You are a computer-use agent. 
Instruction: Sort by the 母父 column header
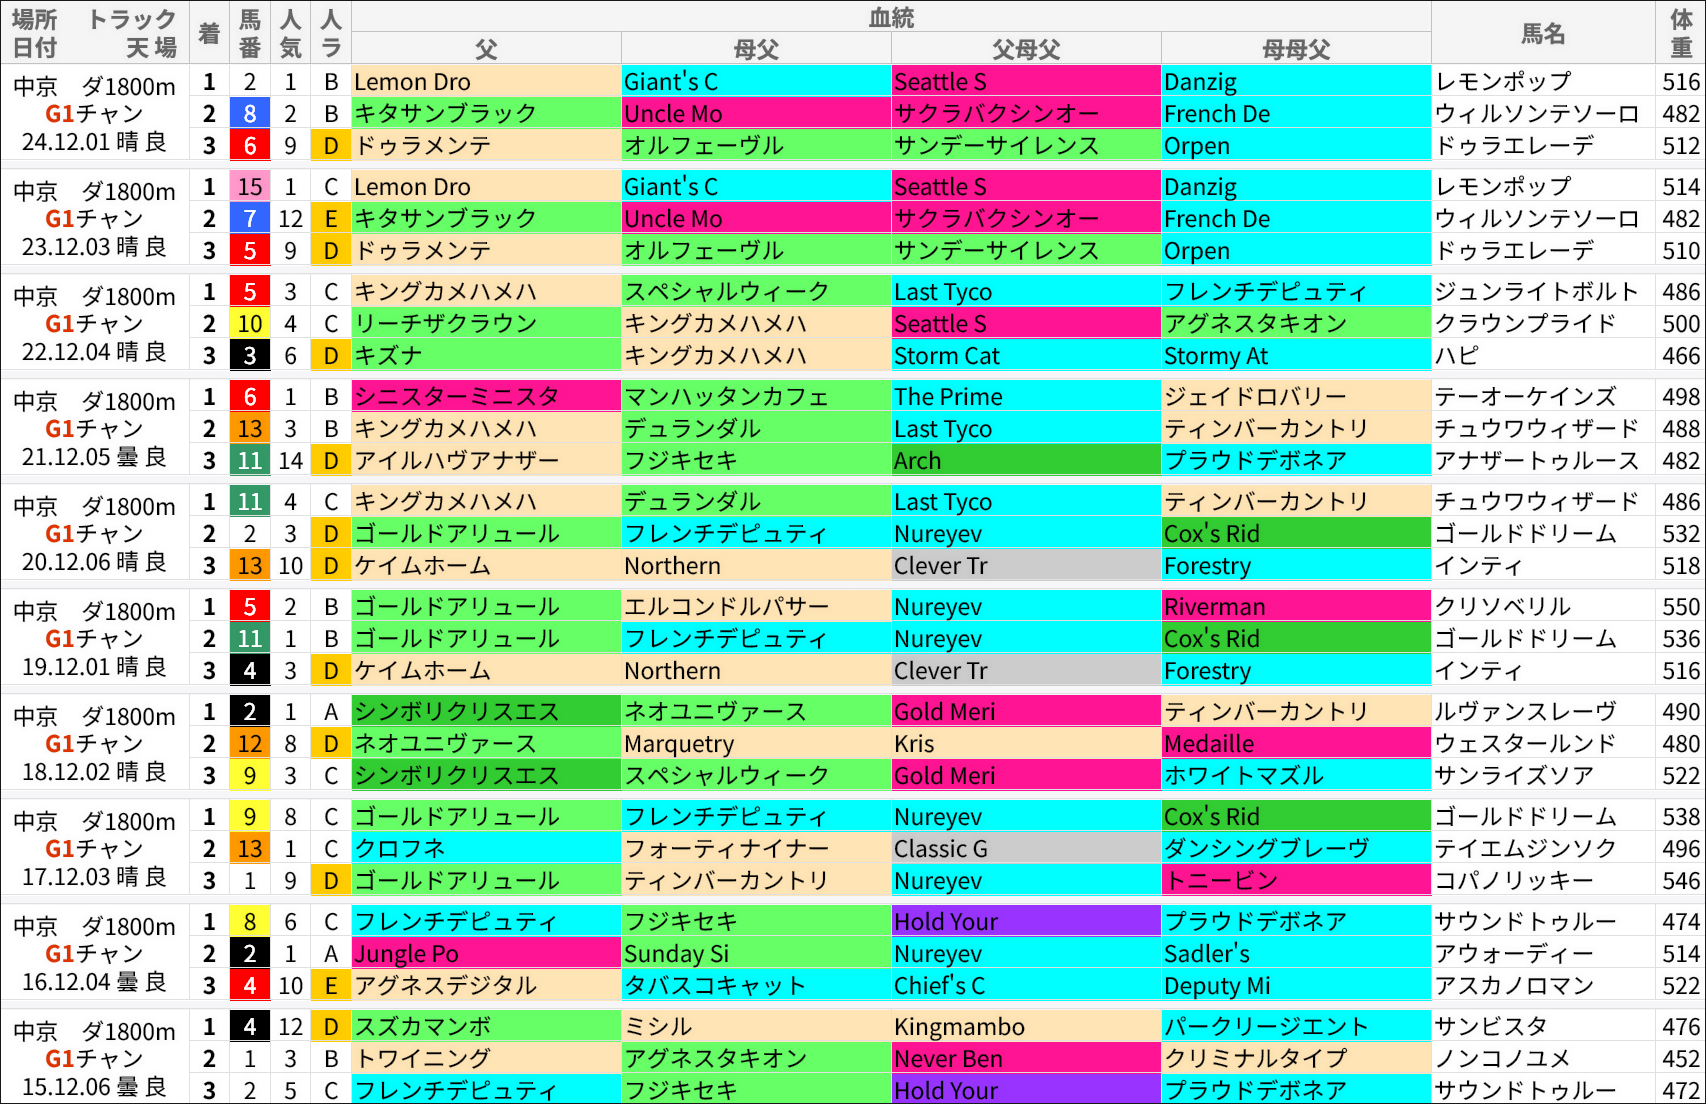coord(755,49)
